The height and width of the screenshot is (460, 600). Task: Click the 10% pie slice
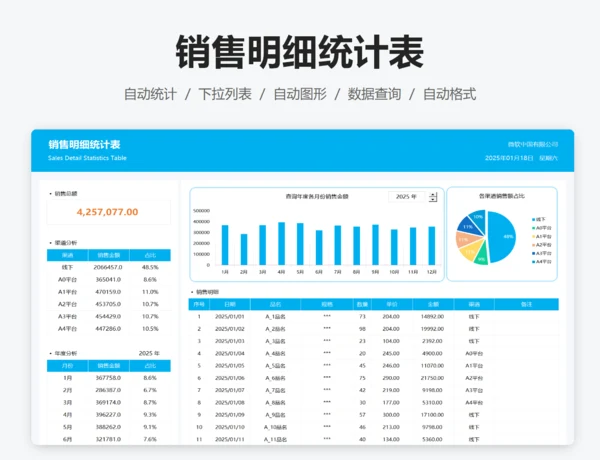tap(478, 217)
